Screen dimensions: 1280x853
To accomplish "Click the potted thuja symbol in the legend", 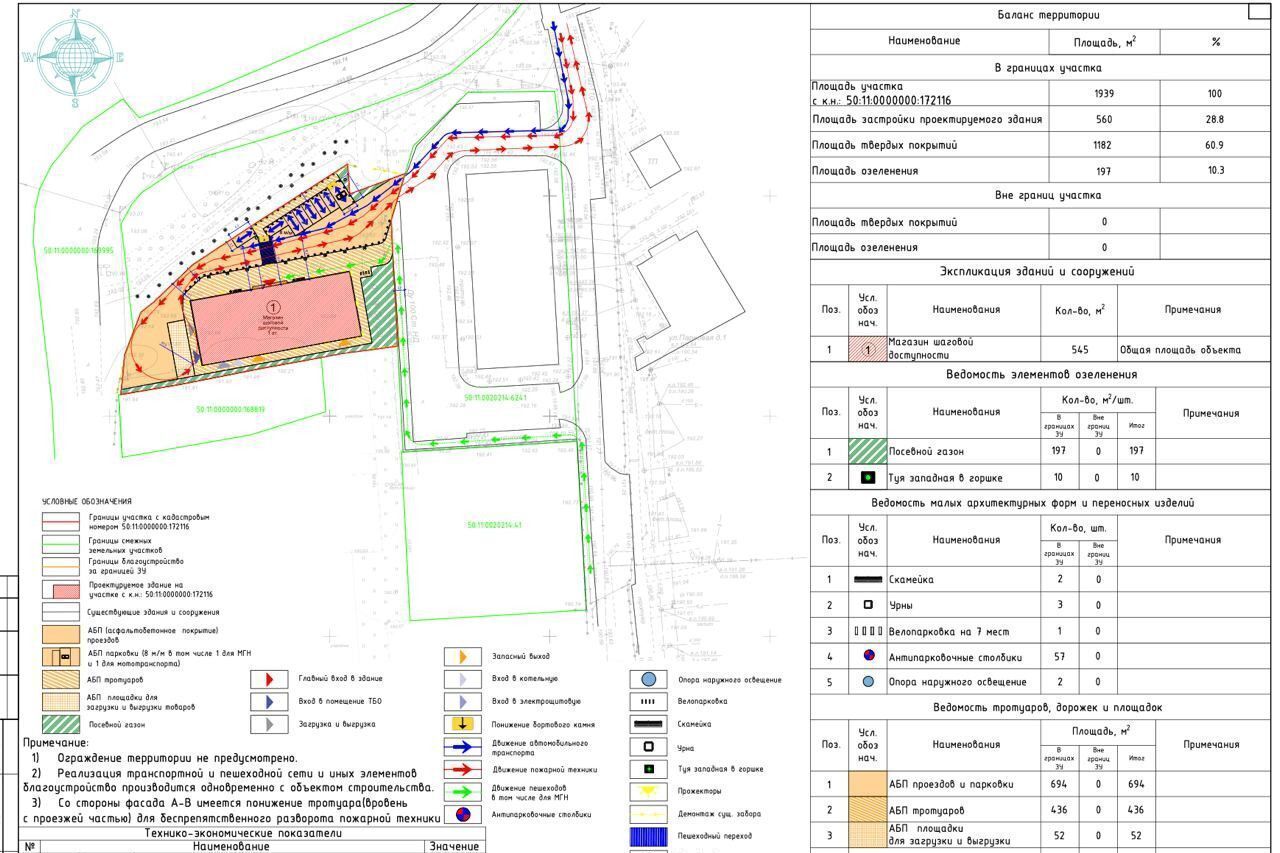I will click(648, 769).
